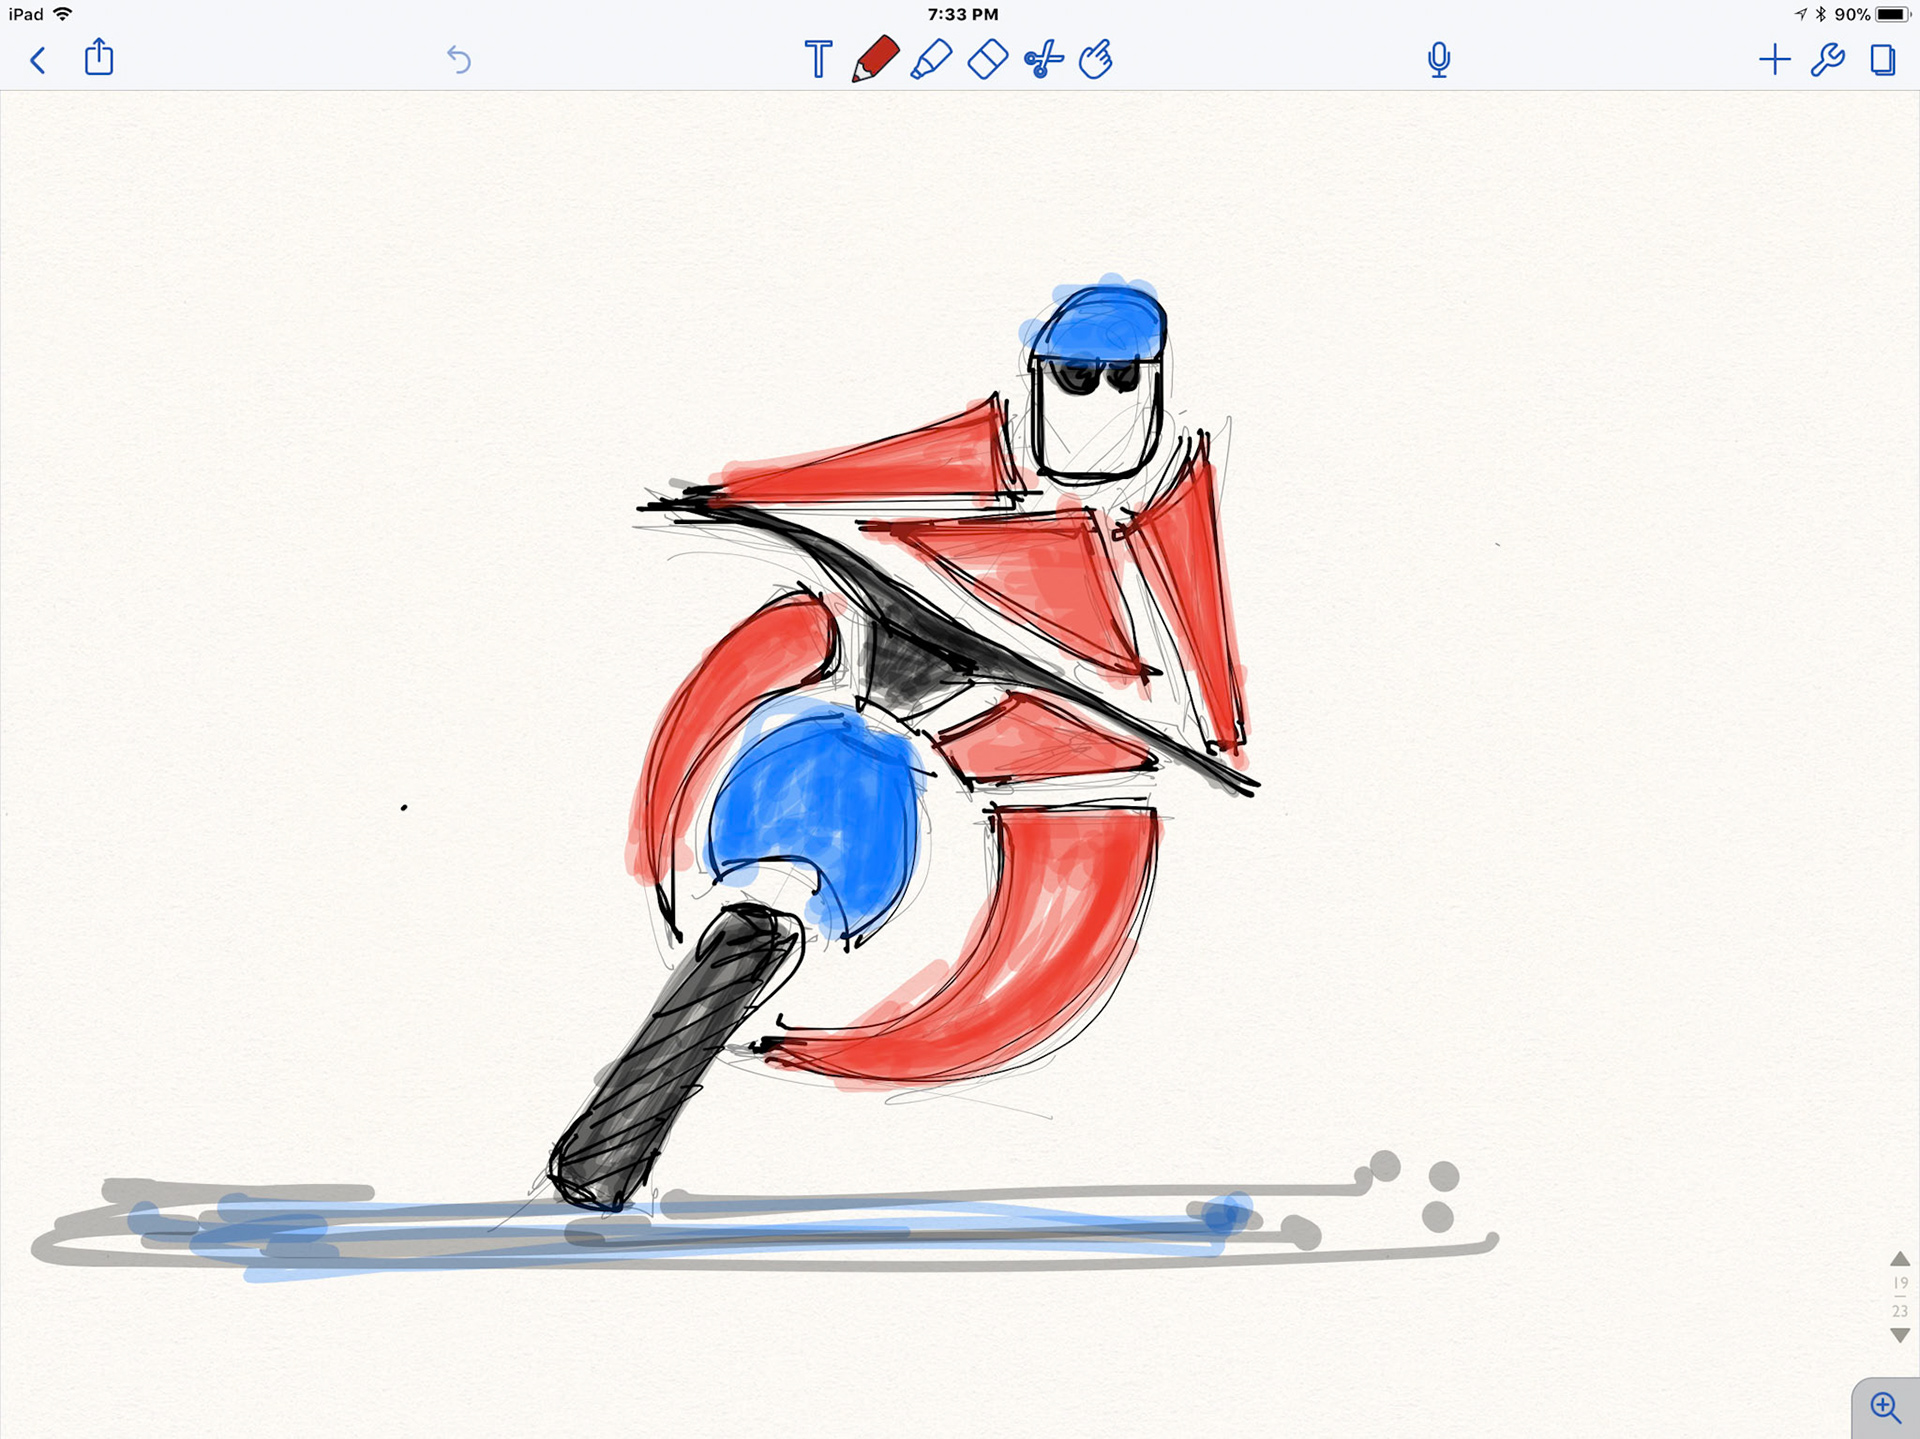1920x1439 pixels.
Task: Switch to the Hand pan tool
Action: (1097, 59)
